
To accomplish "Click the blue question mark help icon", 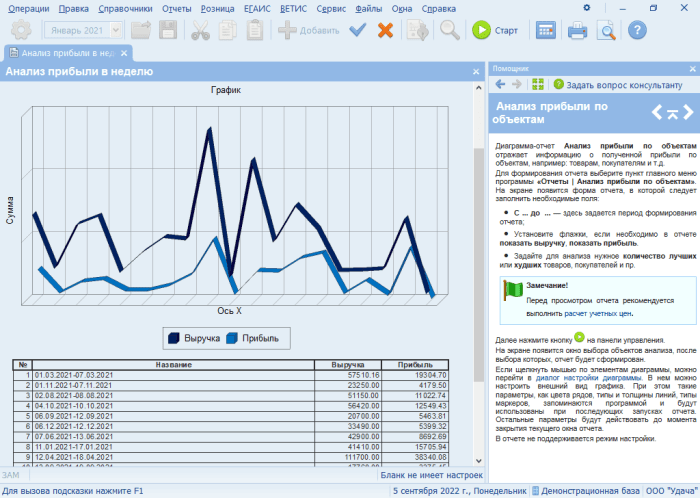I will click(637, 30).
